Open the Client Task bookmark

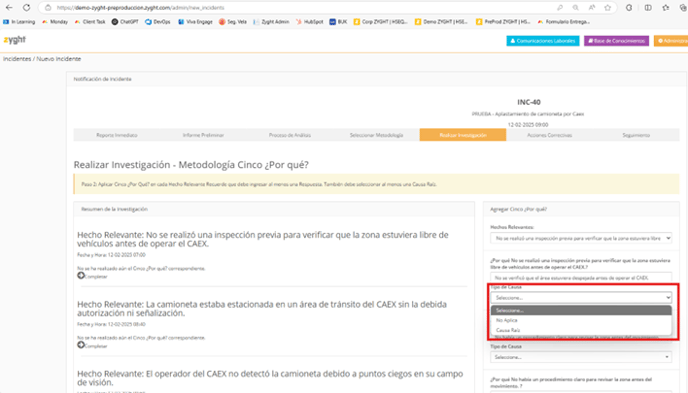click(90, 21)
